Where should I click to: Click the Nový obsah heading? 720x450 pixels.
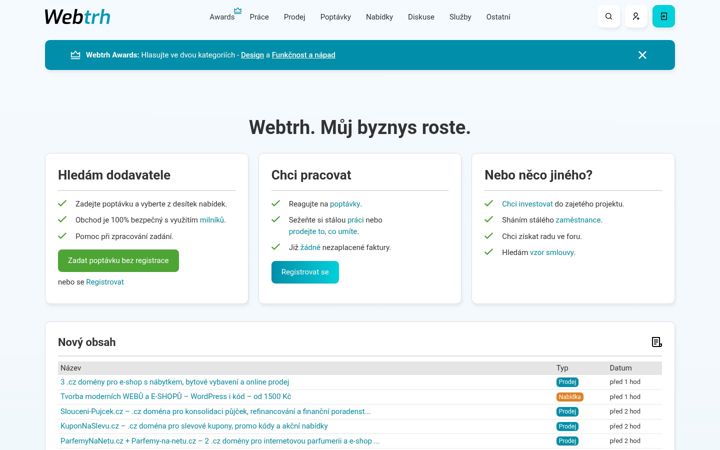pos(87,343)
